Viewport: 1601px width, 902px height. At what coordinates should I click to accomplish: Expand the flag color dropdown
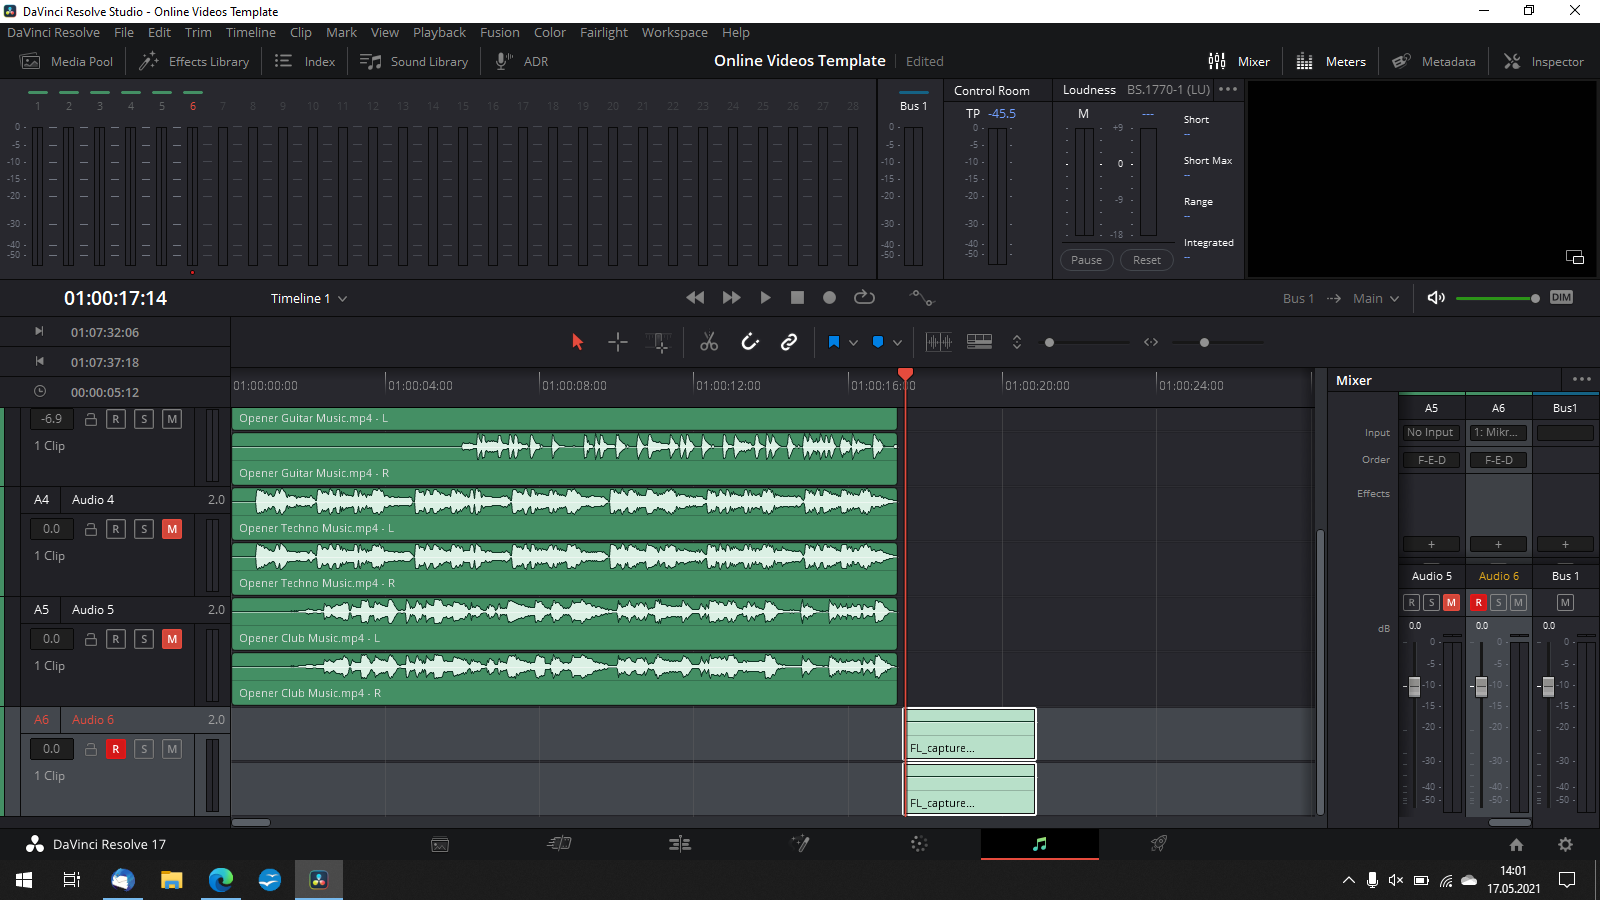click(853, 342)
